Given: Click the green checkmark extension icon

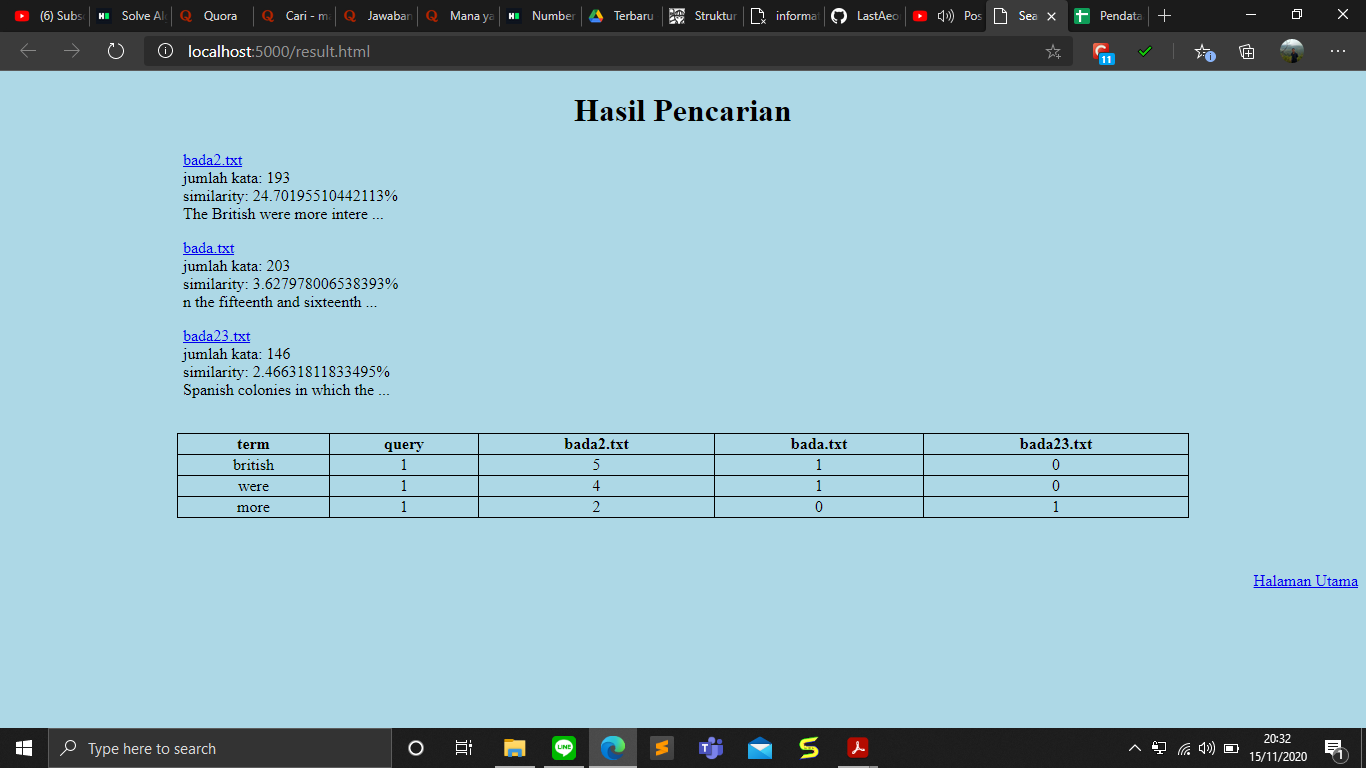Looking at the screenshot, I should tap(1145, 51).
